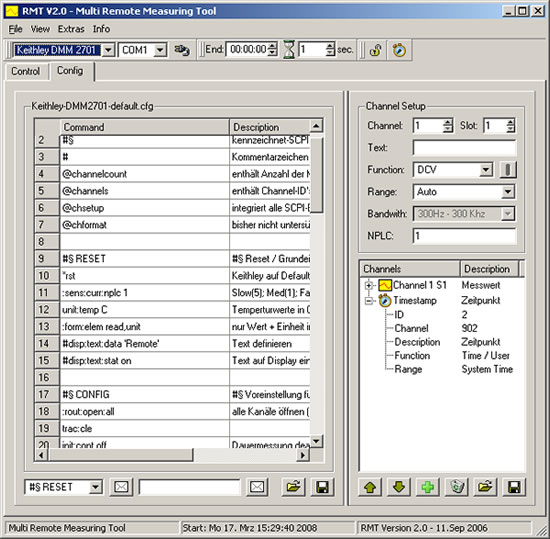The width and height of the screenshot is (550, 539).
Task: Select the '@chsetup' command cell
Action: tap(144, 208)
